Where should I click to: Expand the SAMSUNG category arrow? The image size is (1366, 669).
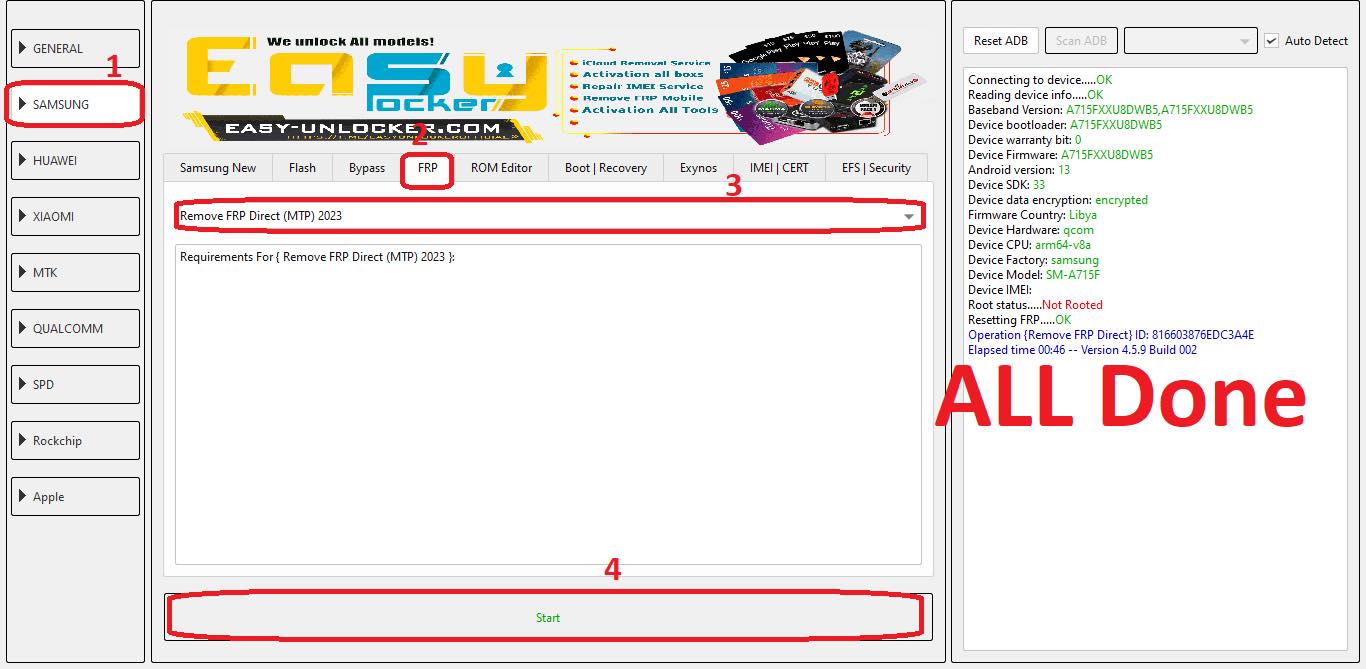pyautogui.click(x=23, y=104)
